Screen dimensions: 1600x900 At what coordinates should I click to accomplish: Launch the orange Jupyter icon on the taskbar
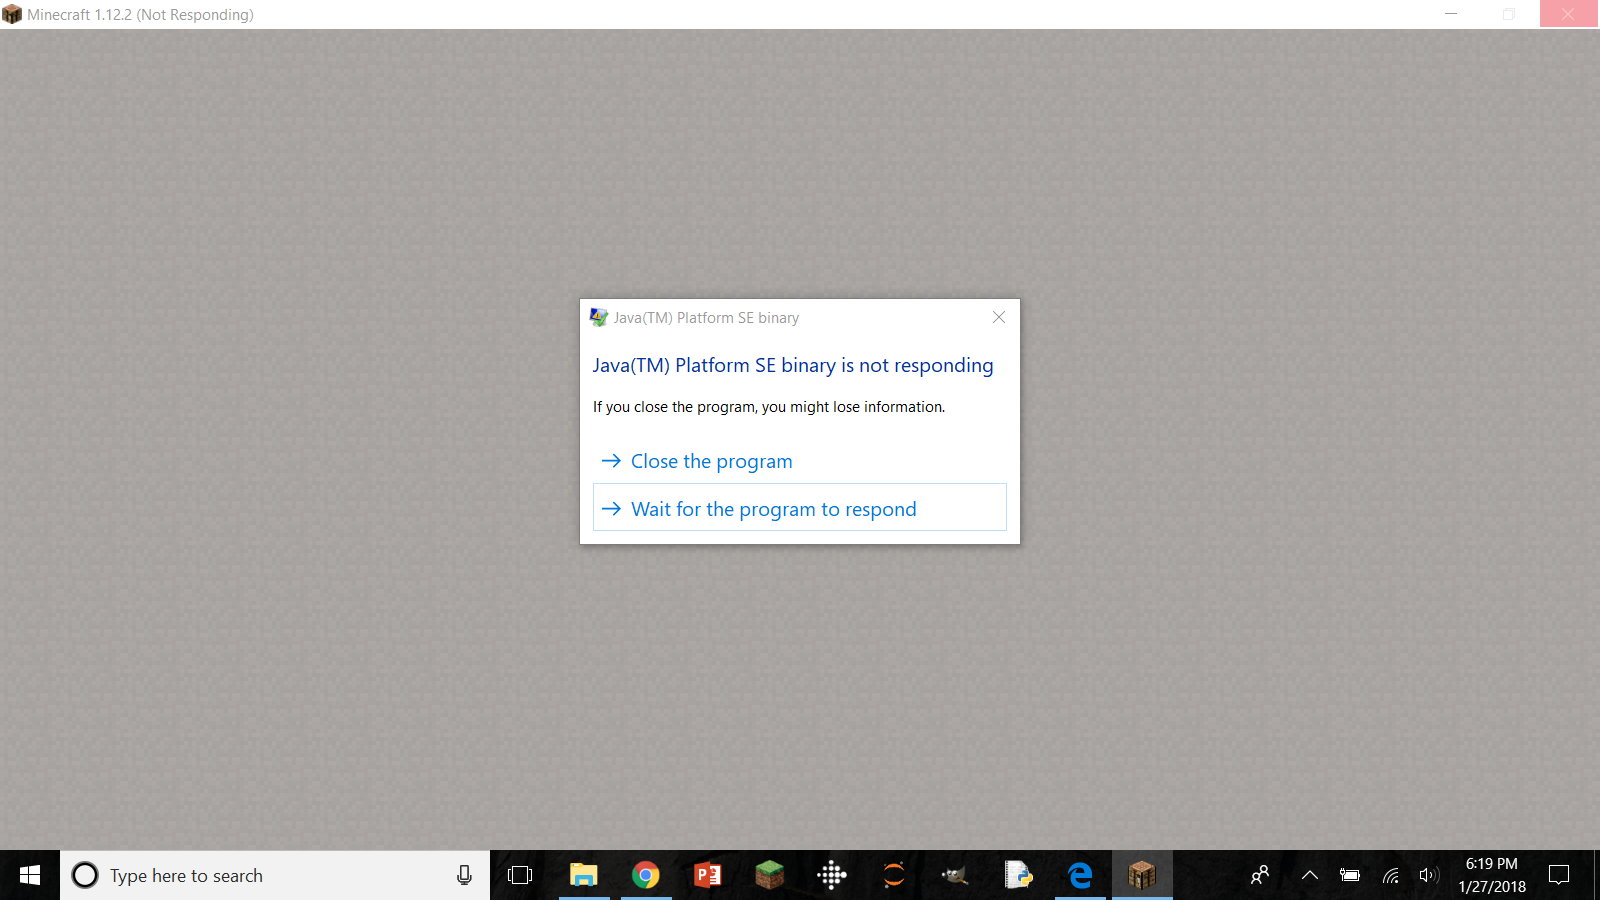tap(894, 875)
